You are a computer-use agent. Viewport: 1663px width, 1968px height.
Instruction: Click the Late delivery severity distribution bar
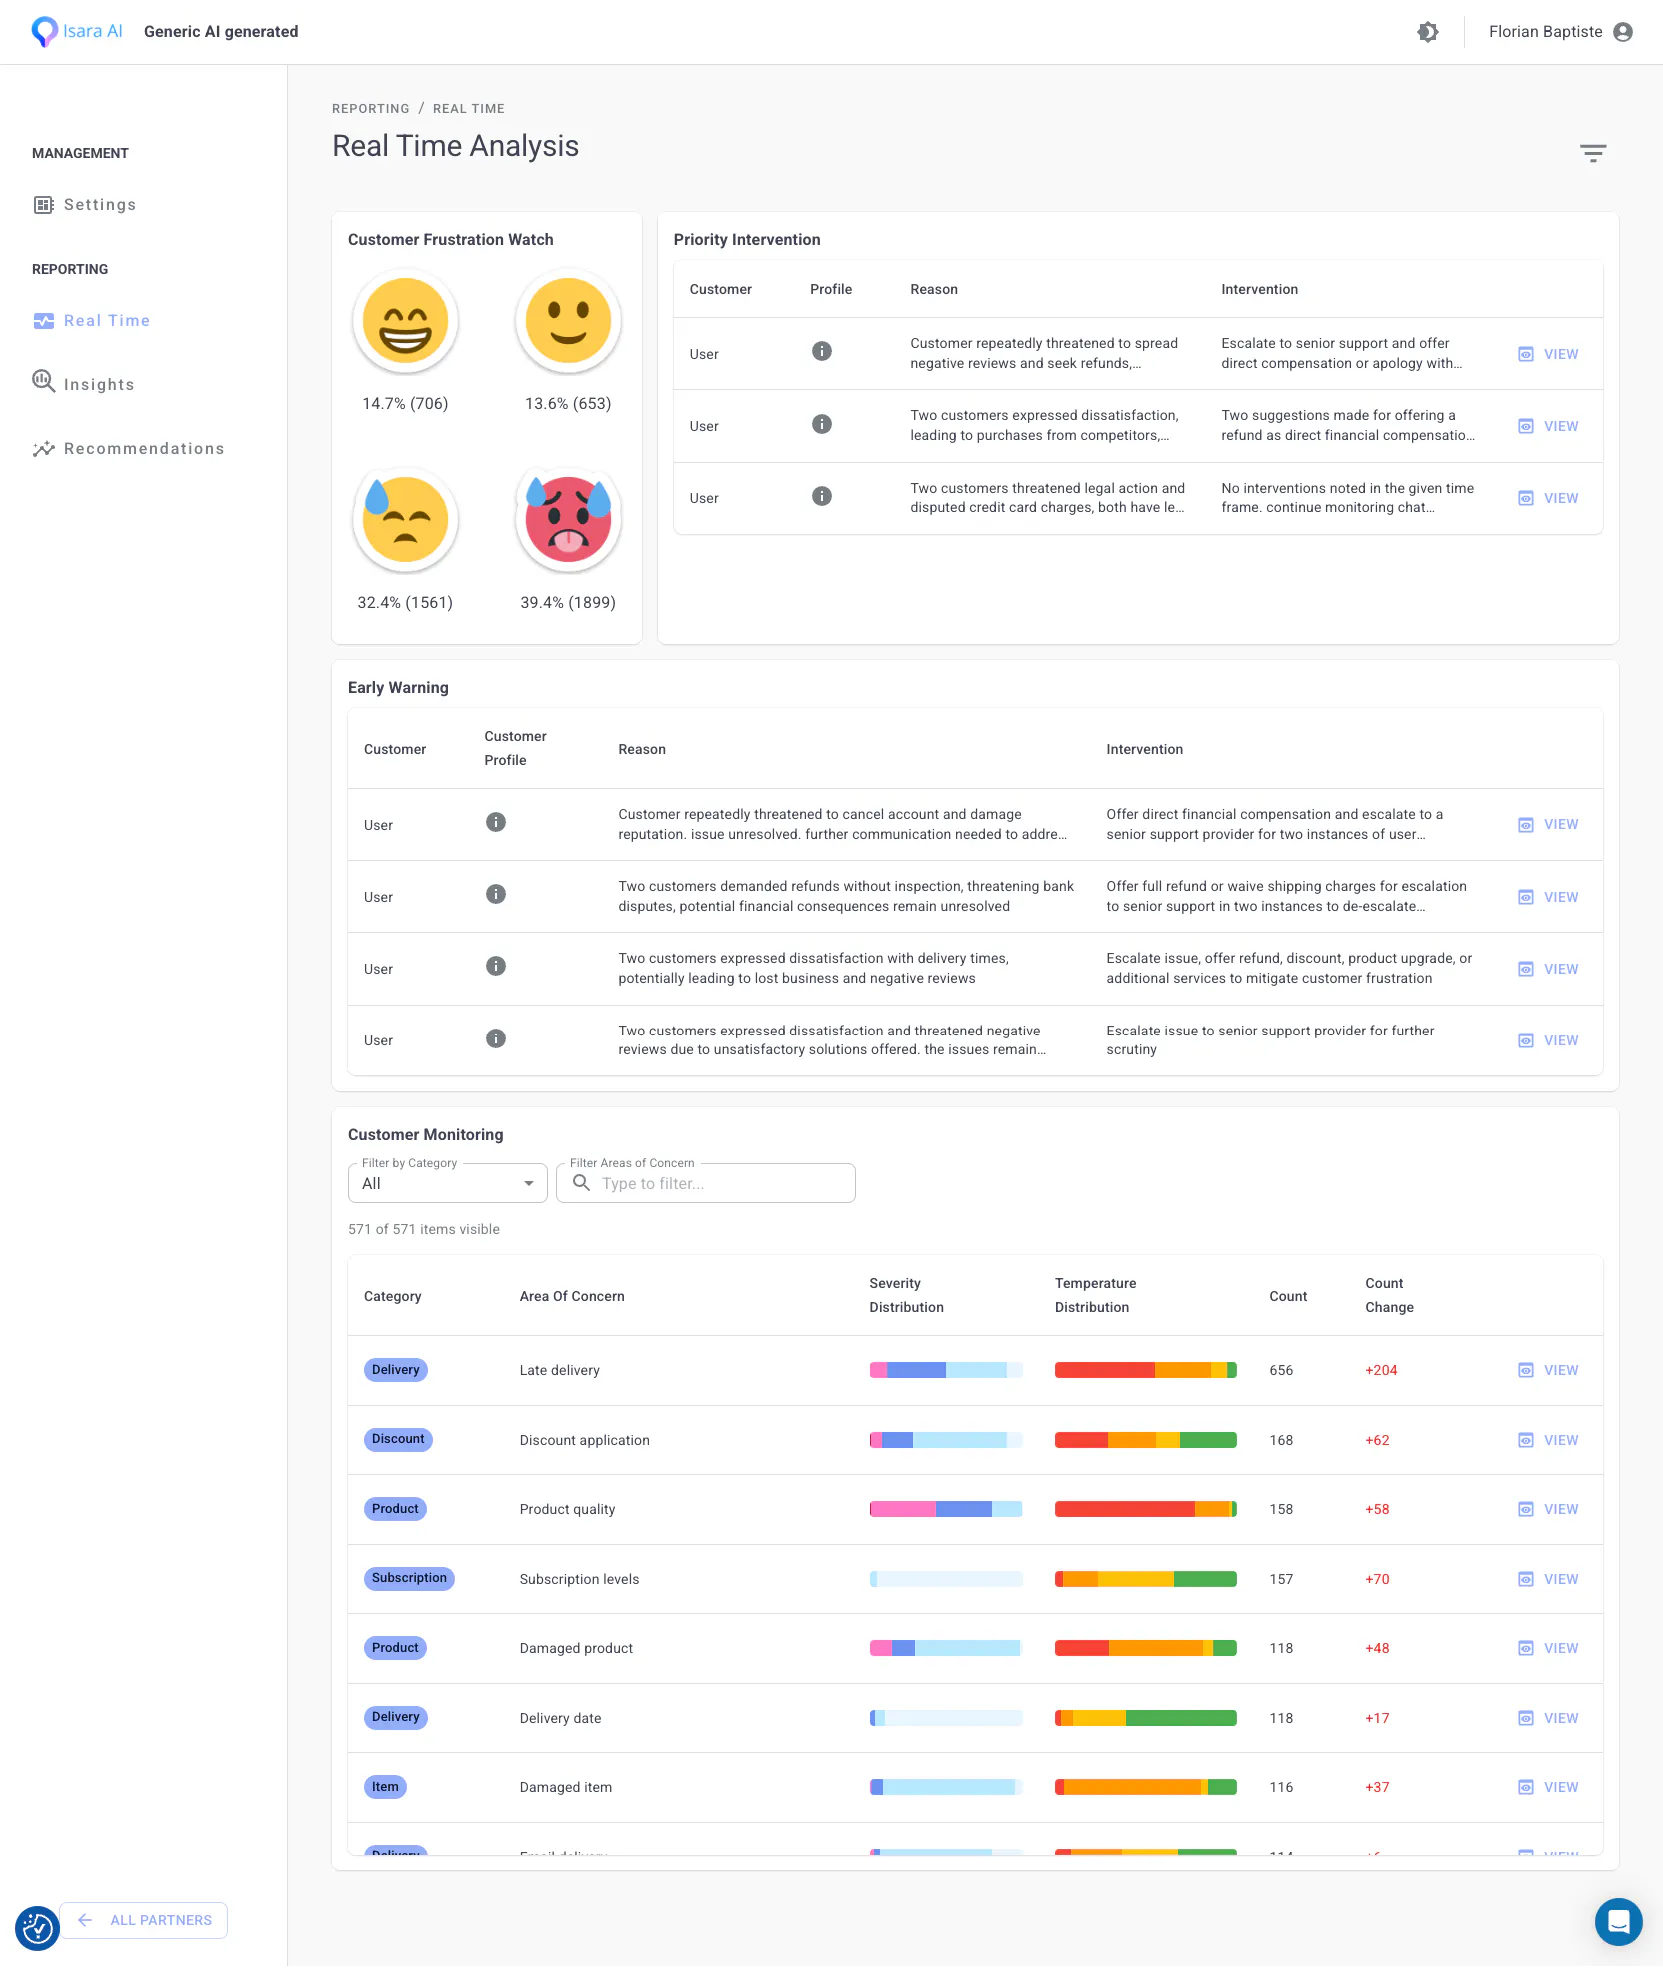[945, 1370]
